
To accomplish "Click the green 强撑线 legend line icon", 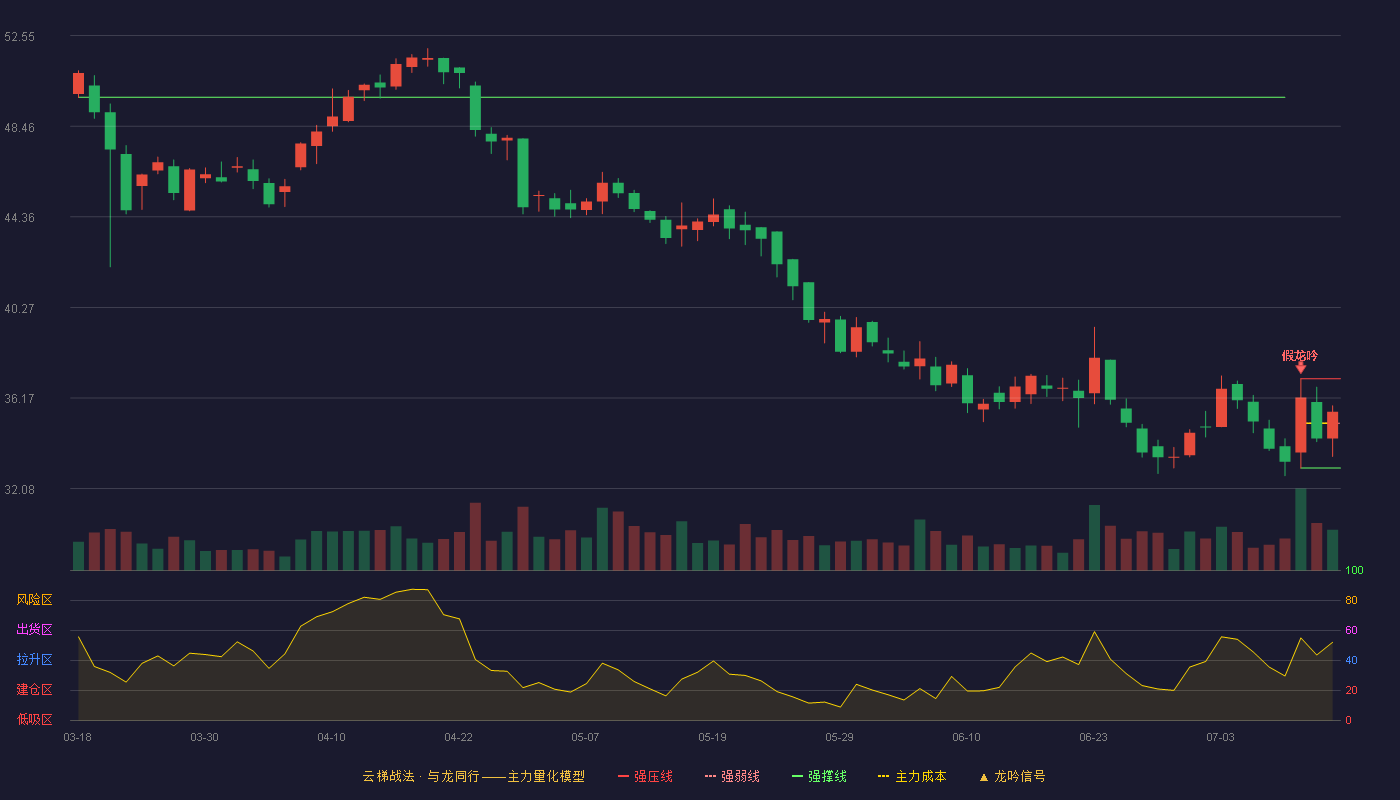I will coord(797,777).
